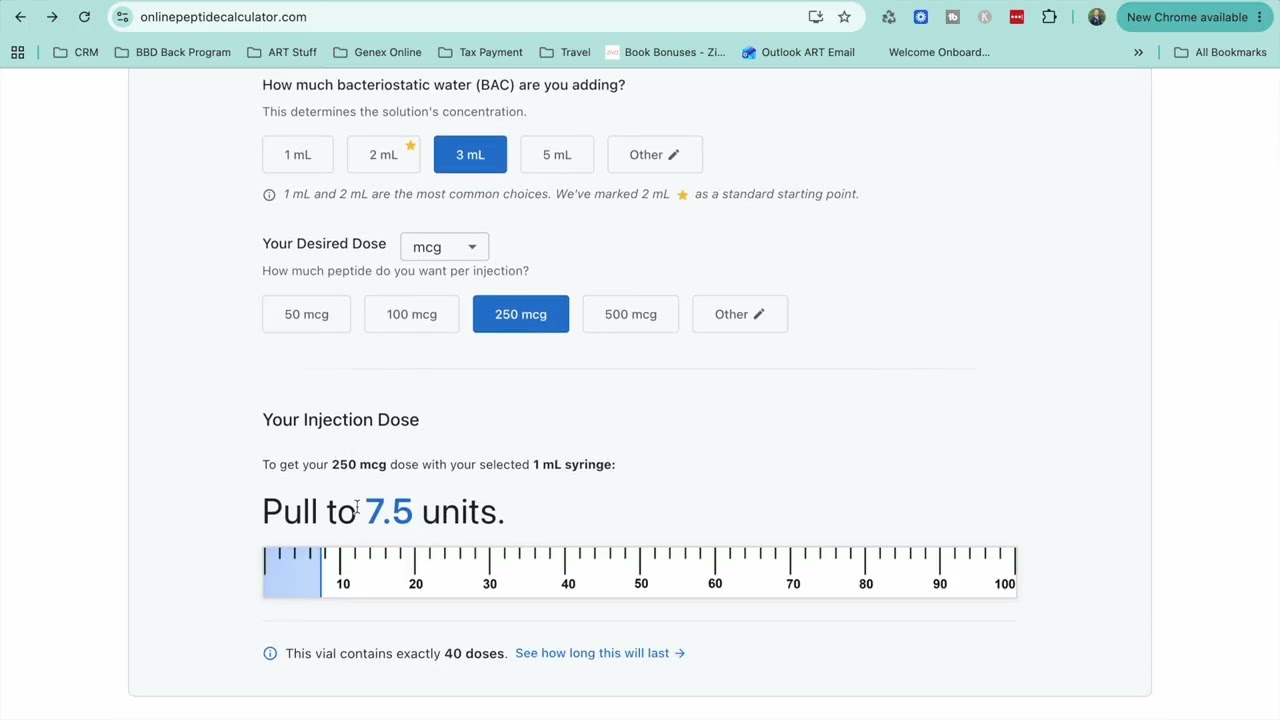Click the blue filled portion of syringe scale

(292, 572)
